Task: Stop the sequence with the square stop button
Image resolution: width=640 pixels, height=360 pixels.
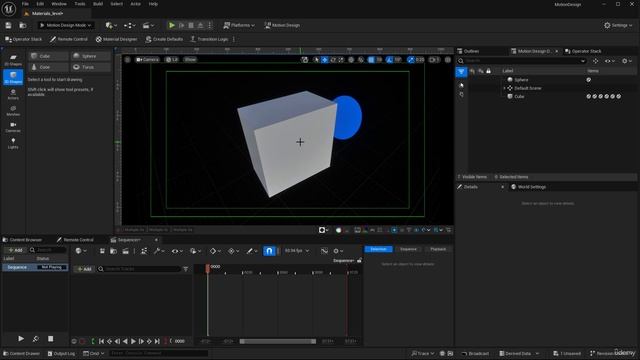Action: 51,339
